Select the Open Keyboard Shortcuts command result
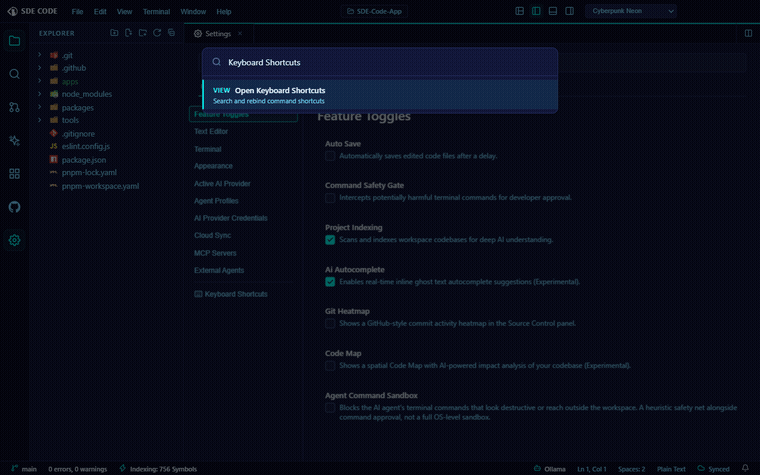The height and width of the screenshot is (475, 760). point(380,95)
